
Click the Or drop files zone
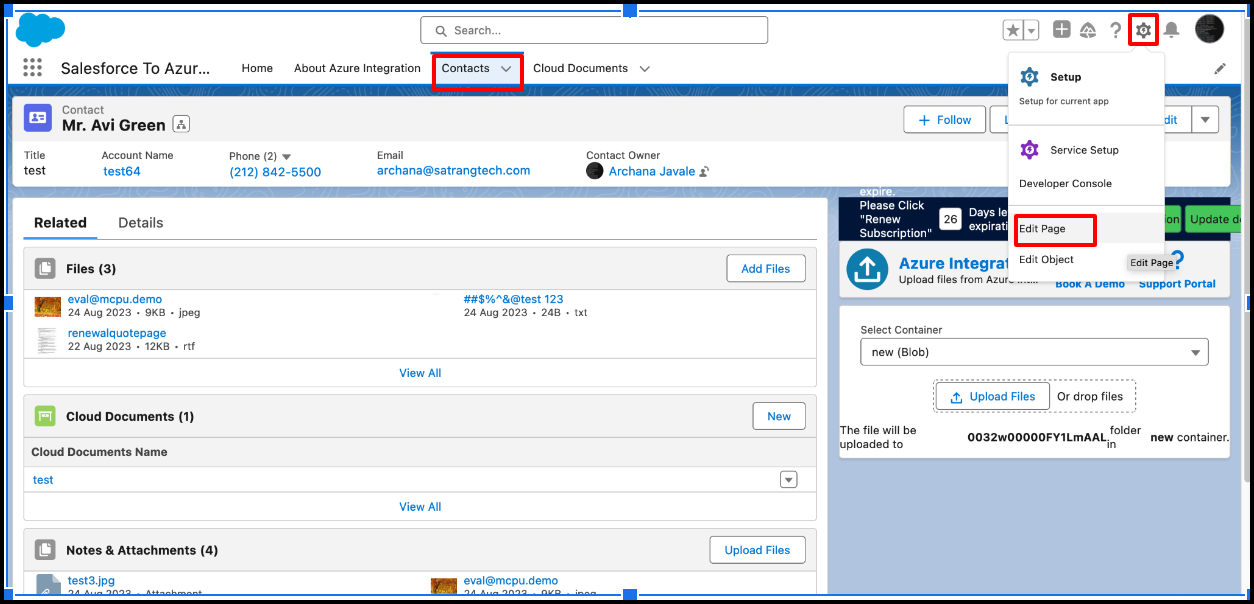click(1090, 397)
